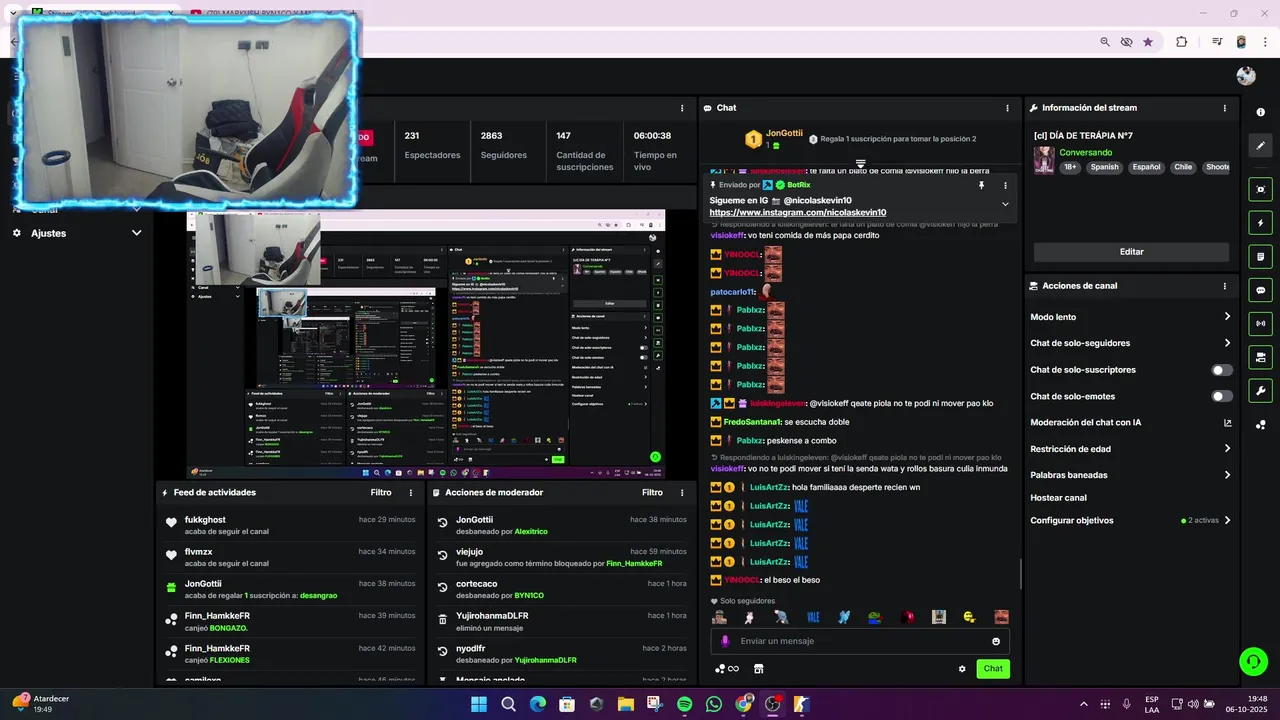Click the clip capture quick action icon
Viewport: 1280px width, 720px height.
1260,189
